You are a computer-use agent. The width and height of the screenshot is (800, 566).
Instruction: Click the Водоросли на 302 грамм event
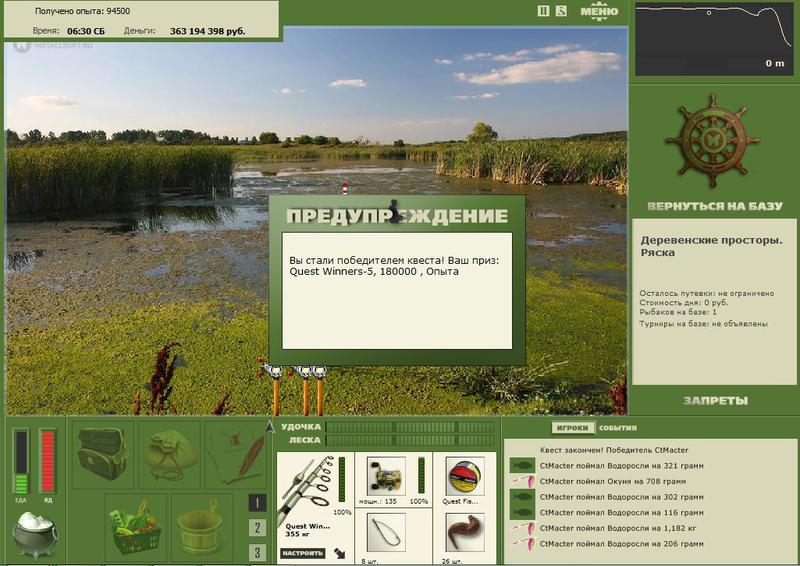pos(621,497)
